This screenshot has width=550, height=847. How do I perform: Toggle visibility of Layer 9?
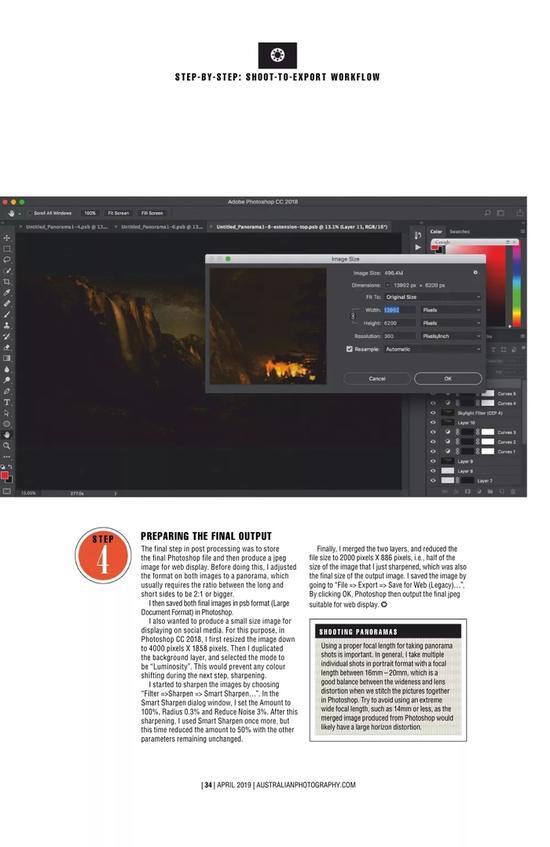coord(433,461)
